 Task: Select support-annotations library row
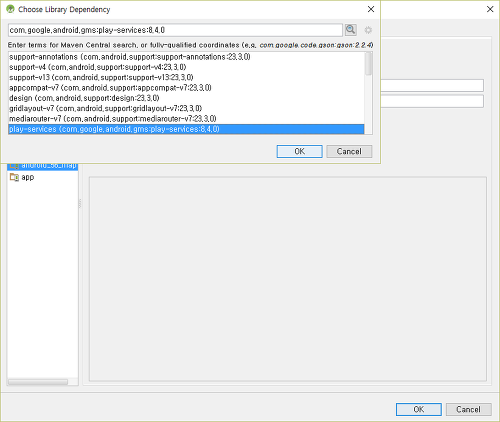coord(186,57)
